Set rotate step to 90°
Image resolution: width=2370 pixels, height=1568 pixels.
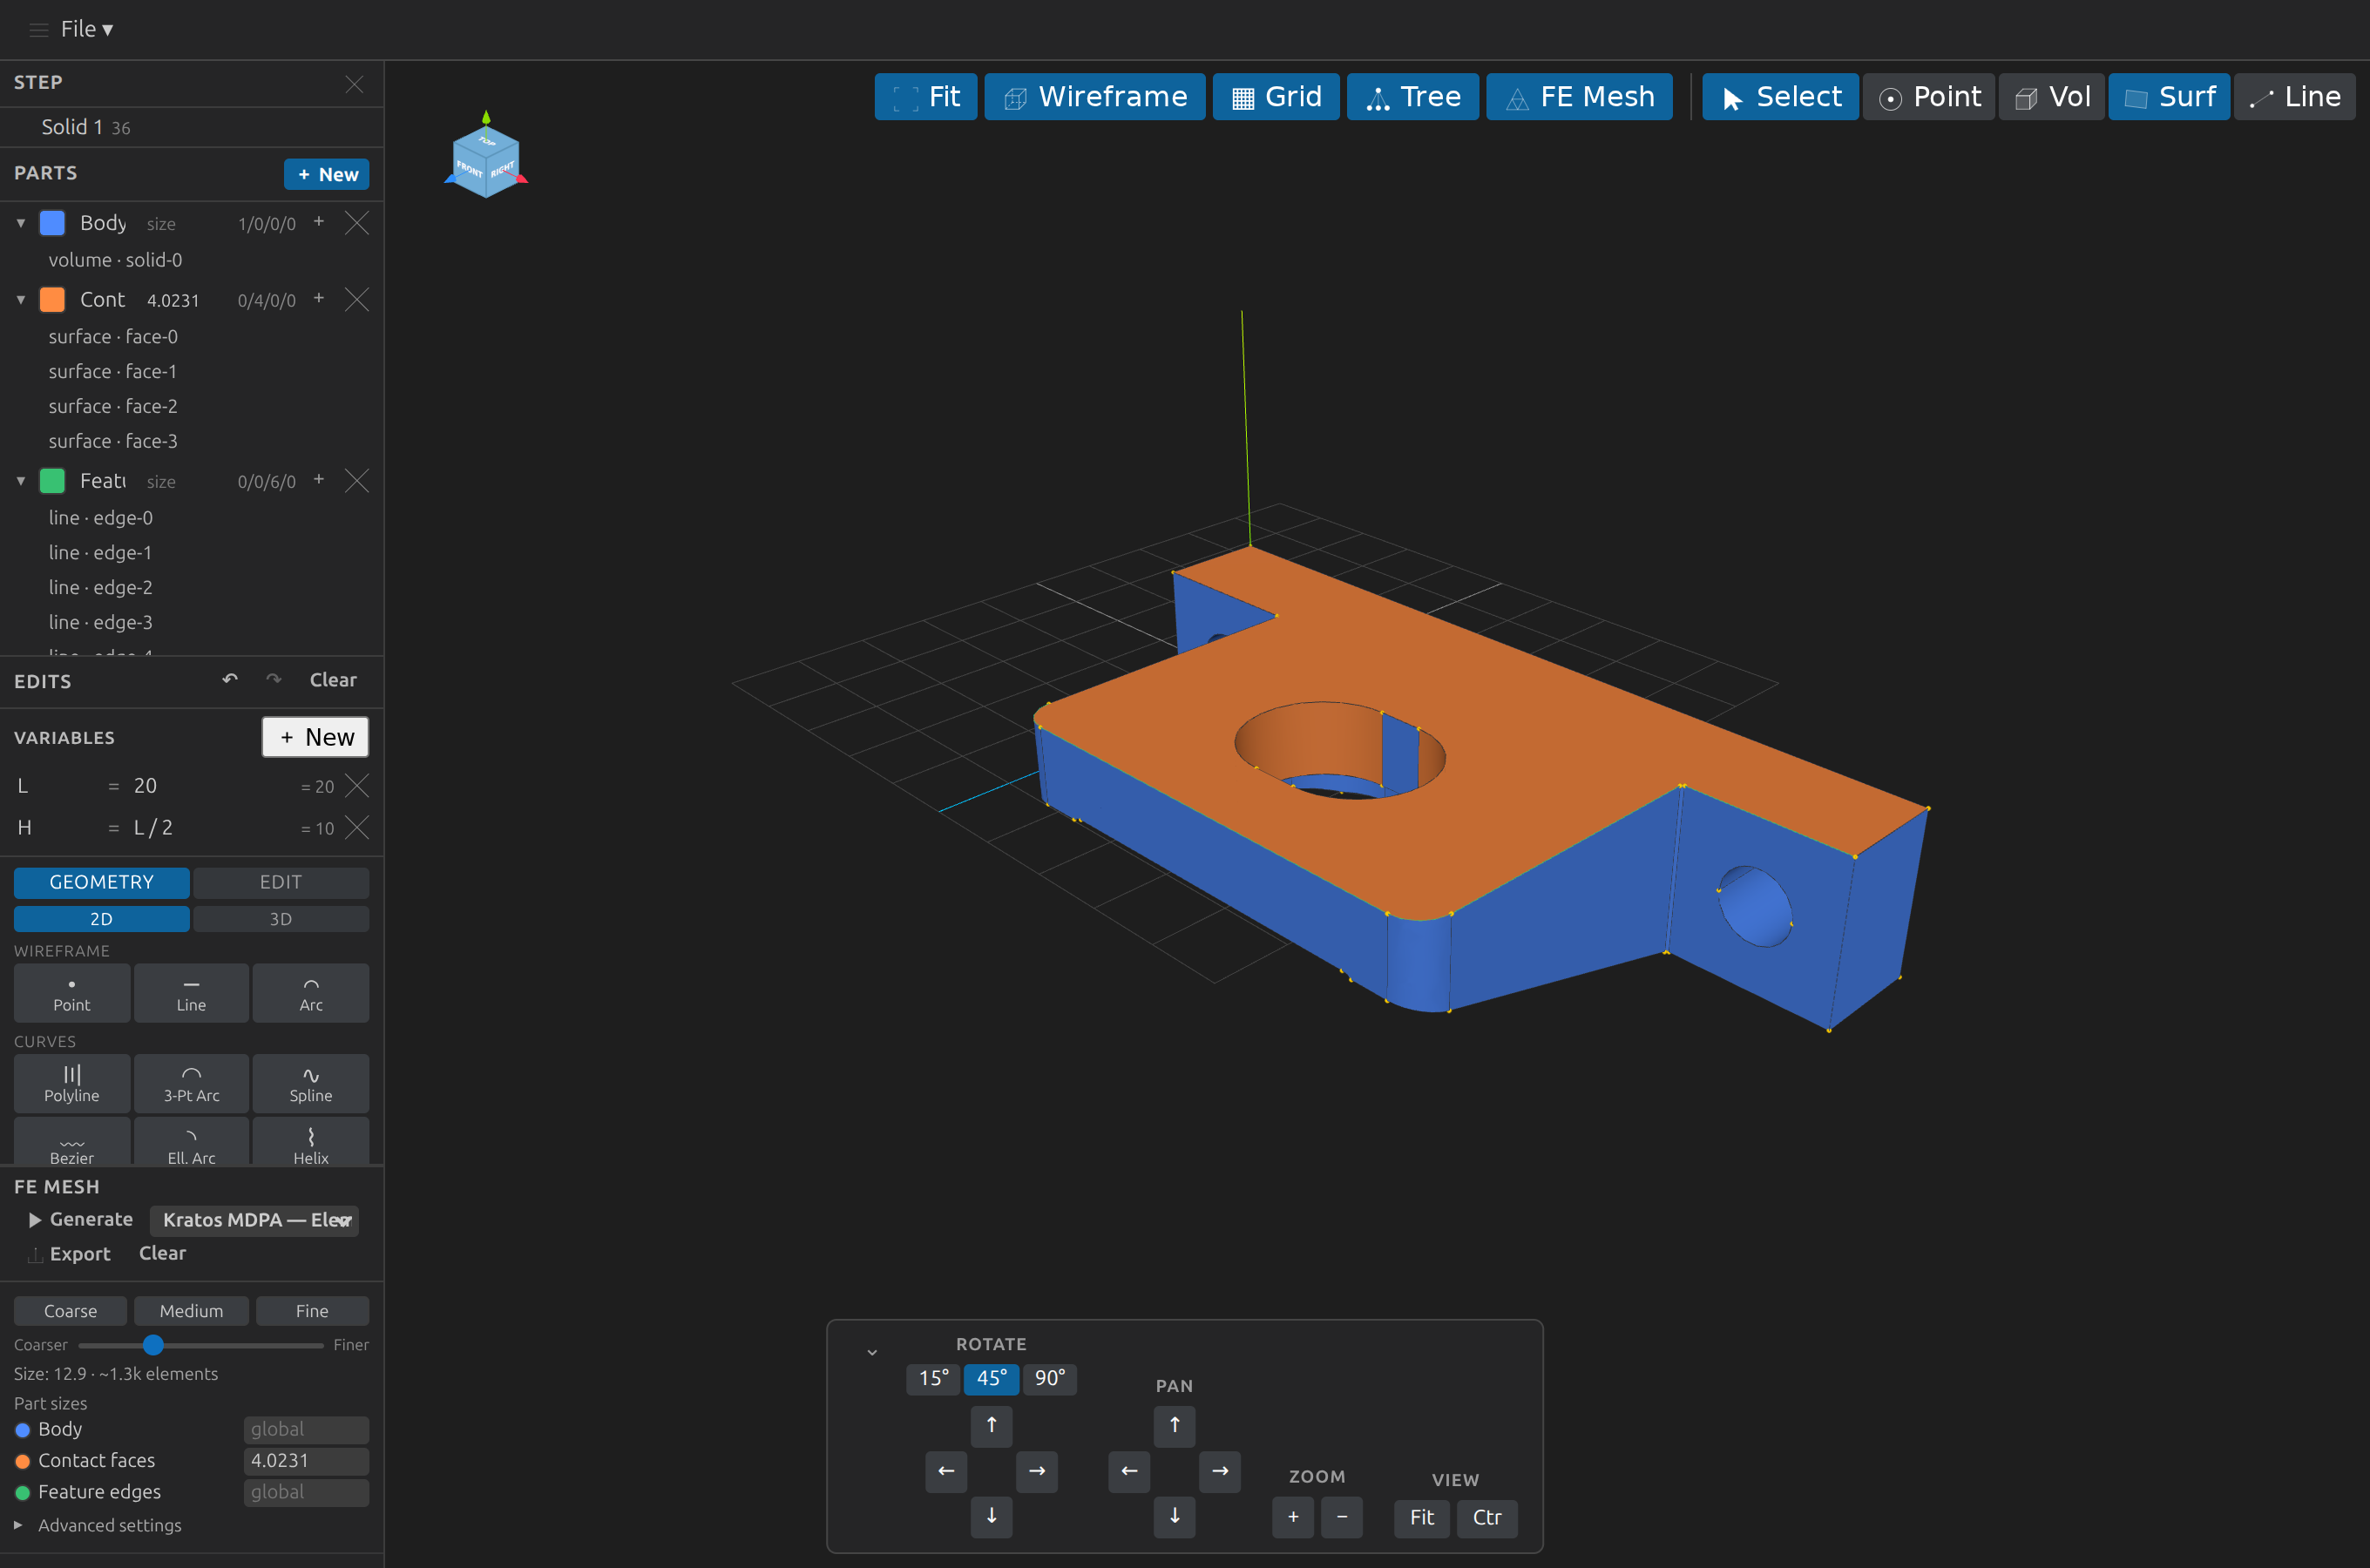1049,1379
